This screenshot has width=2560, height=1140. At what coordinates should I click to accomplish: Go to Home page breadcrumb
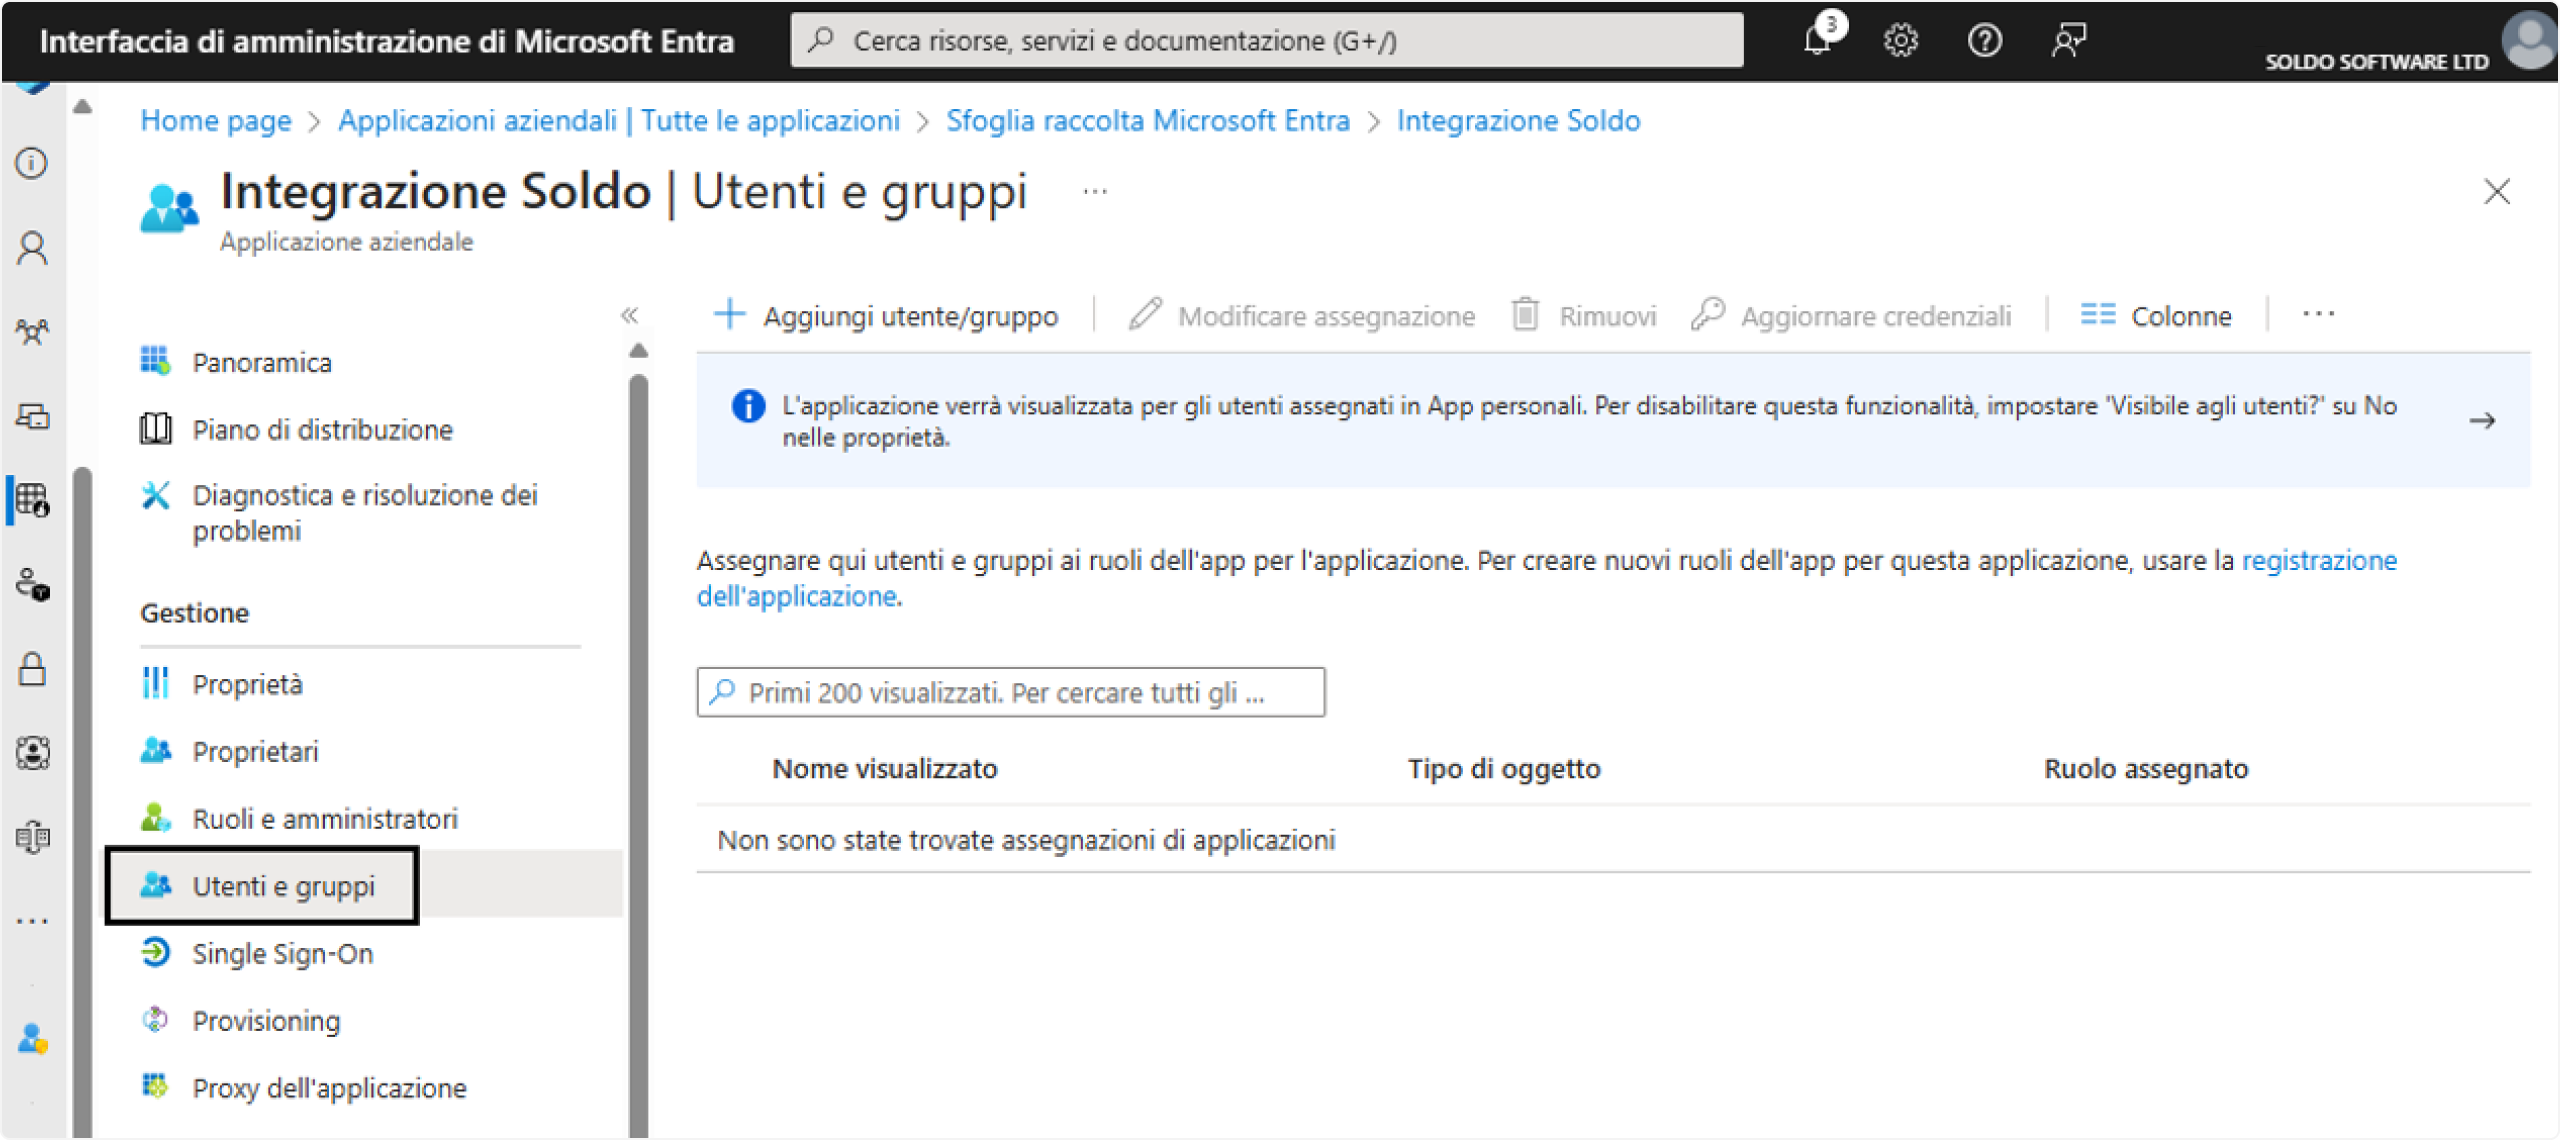[x=216, y=120]
